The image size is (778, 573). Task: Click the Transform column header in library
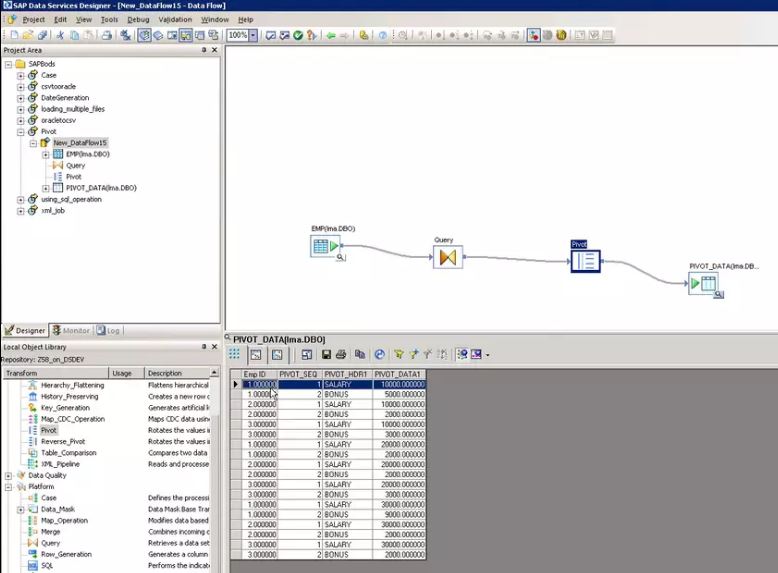56,373
